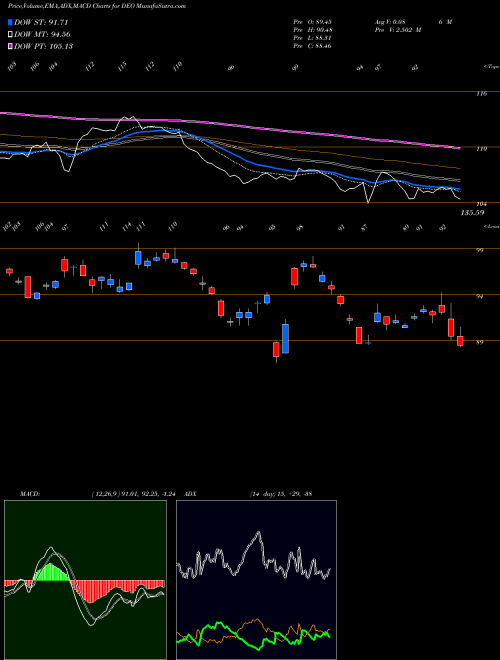
Task: Click the tall blue candlestick at the chart low
Action: (285, 338)
